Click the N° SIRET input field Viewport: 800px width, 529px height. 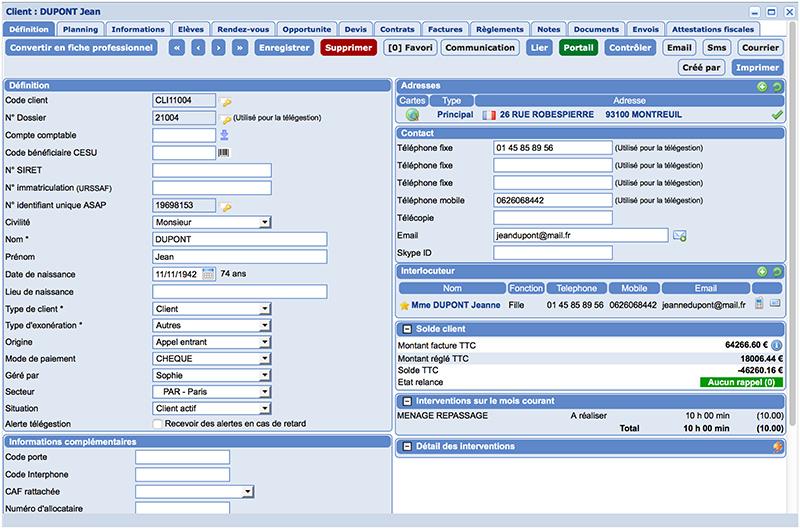pyautogui.click(x=212, y=170)
